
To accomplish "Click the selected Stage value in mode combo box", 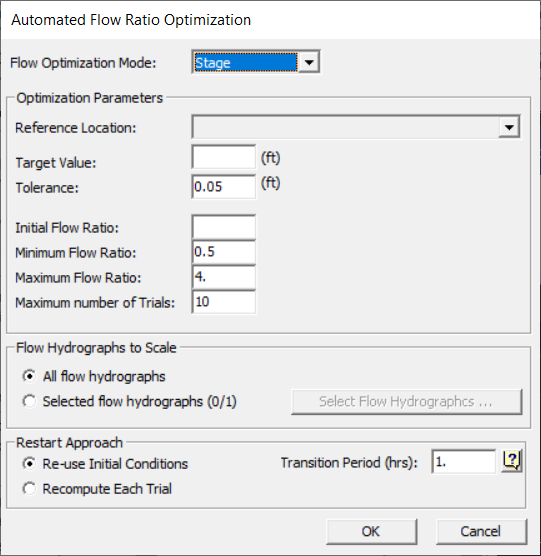I will point(246,62).
